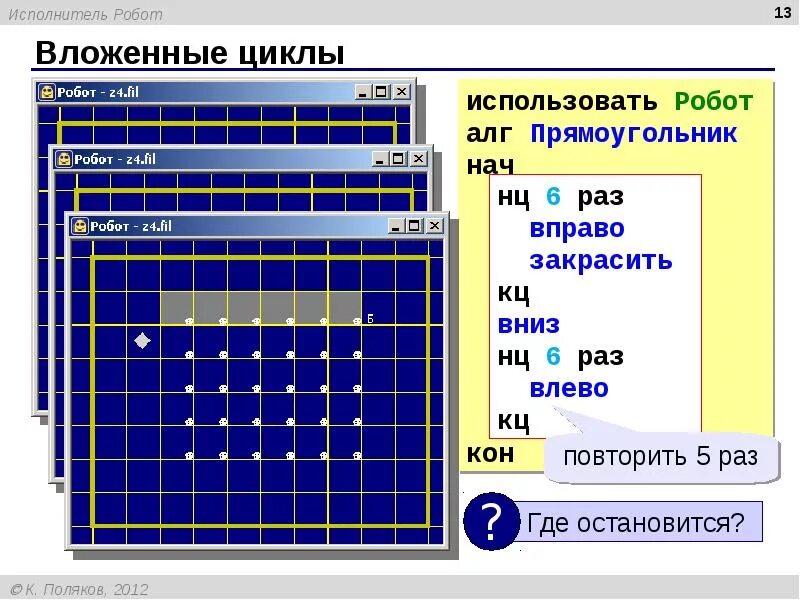Click the robot face icon in the front Робот window

click(80, 226)
